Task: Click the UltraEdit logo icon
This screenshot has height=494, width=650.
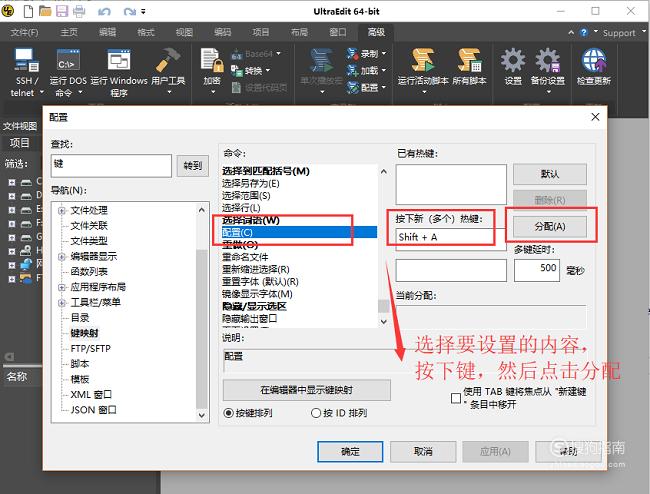Action: pyautogui.click(x=8, y=11)
